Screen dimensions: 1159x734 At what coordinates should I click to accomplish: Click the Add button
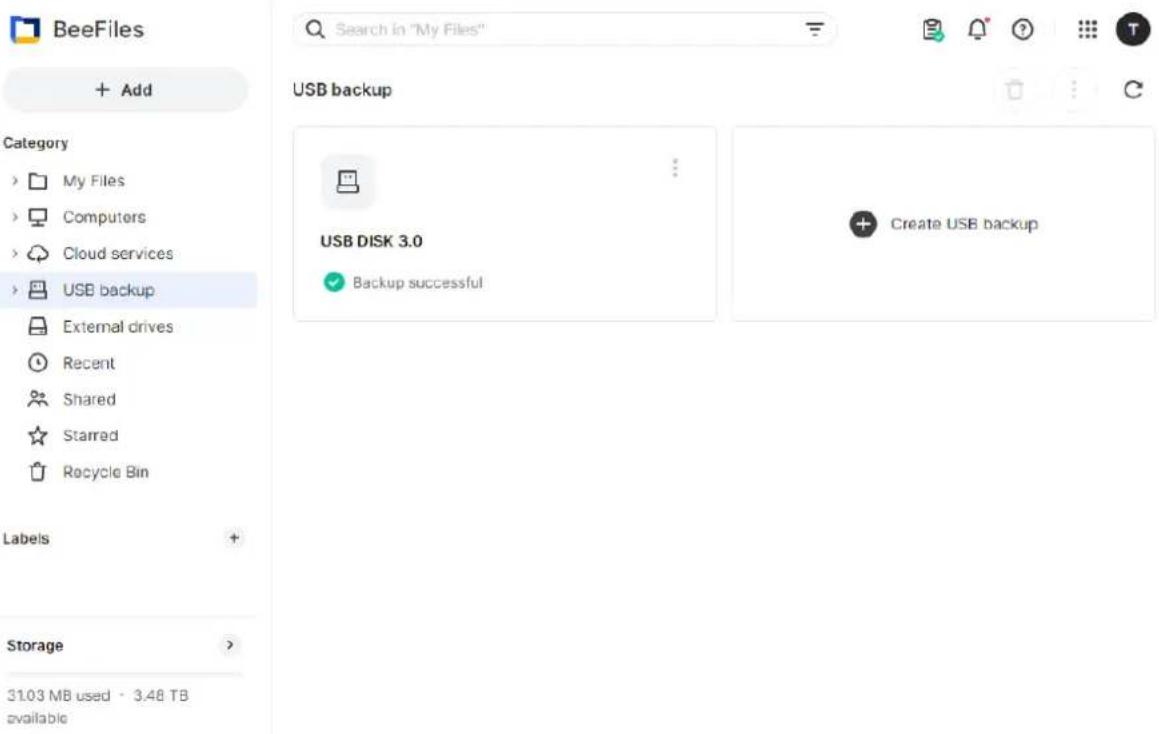point(125,89)
